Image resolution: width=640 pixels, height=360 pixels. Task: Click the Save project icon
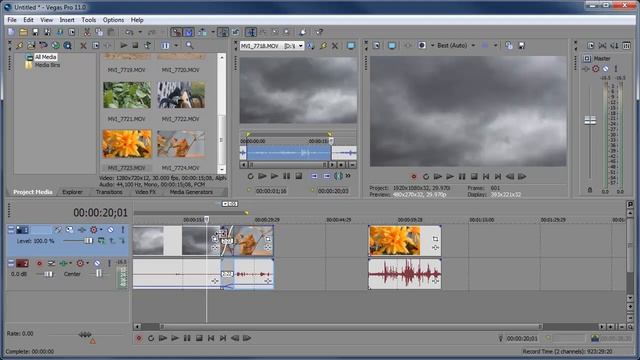click(x=36, y=32)
